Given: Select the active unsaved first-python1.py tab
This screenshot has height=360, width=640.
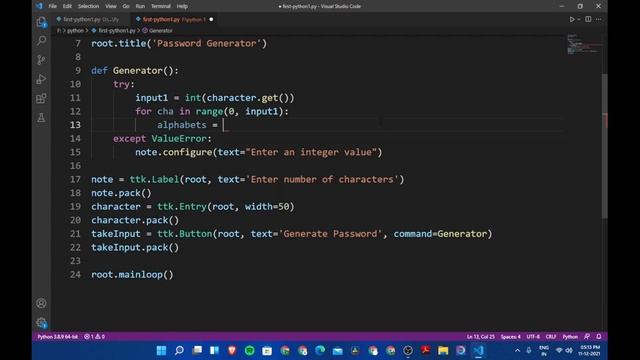Looking at the screenshot, I should tap(175, 19).
